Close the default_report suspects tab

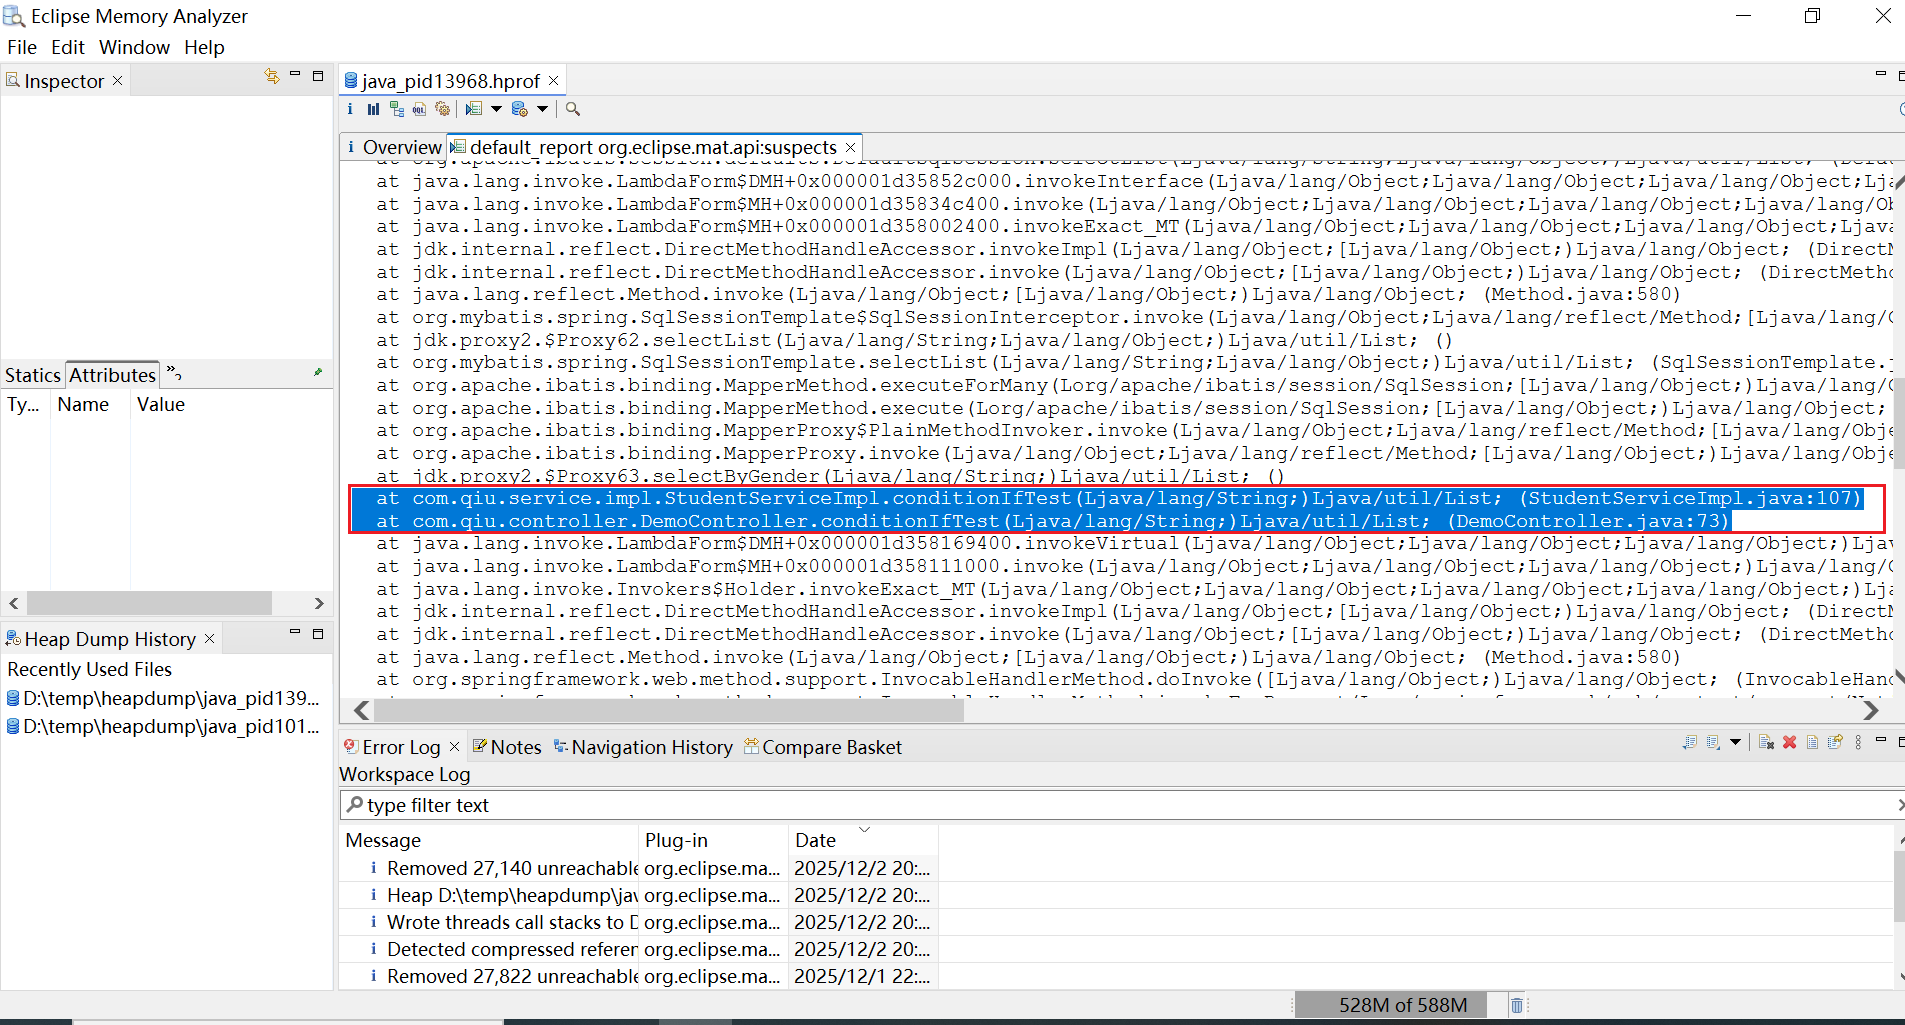[850, 147]
